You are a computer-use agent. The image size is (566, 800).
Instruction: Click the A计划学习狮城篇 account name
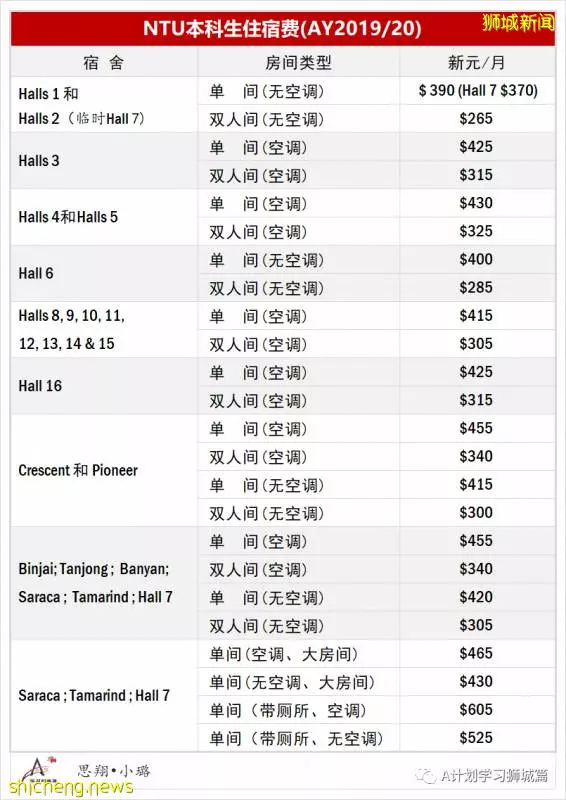pos(494,776)
